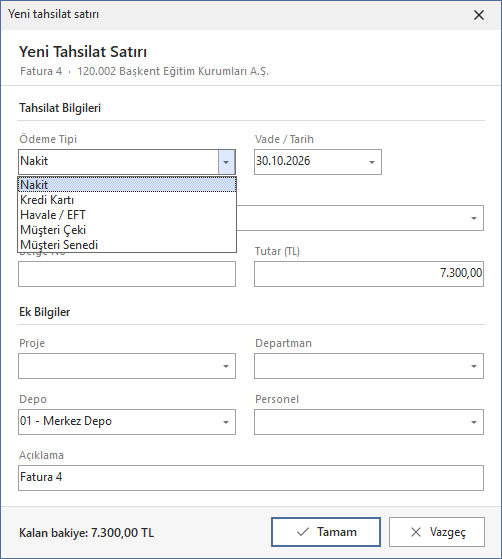
Task: Click the Personel label
Action: pos(277,399)
